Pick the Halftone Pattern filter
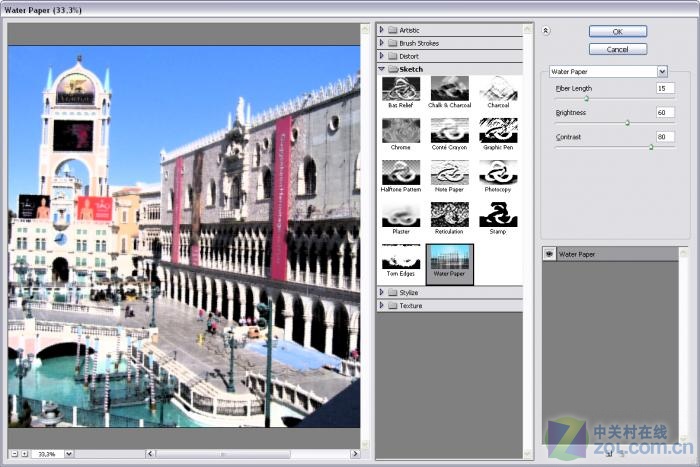The width and height of the screenshot is (700, 467). (400, 173)
